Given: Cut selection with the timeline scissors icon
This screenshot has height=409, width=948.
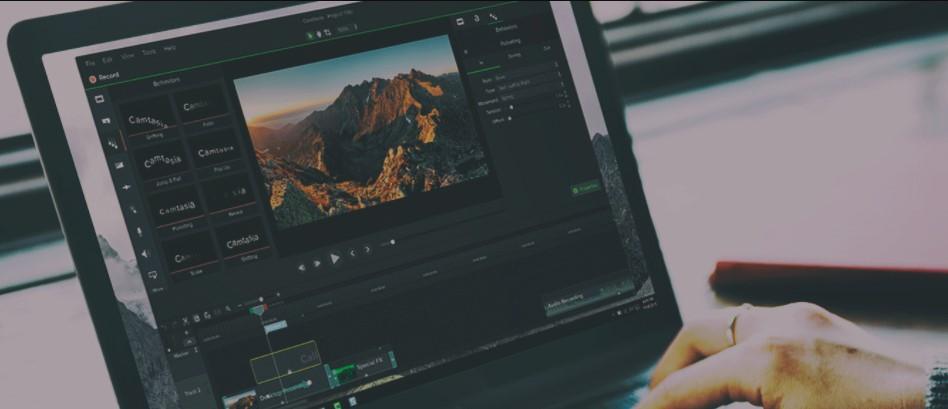Looking at the screenshot, I should click(186, 321).
